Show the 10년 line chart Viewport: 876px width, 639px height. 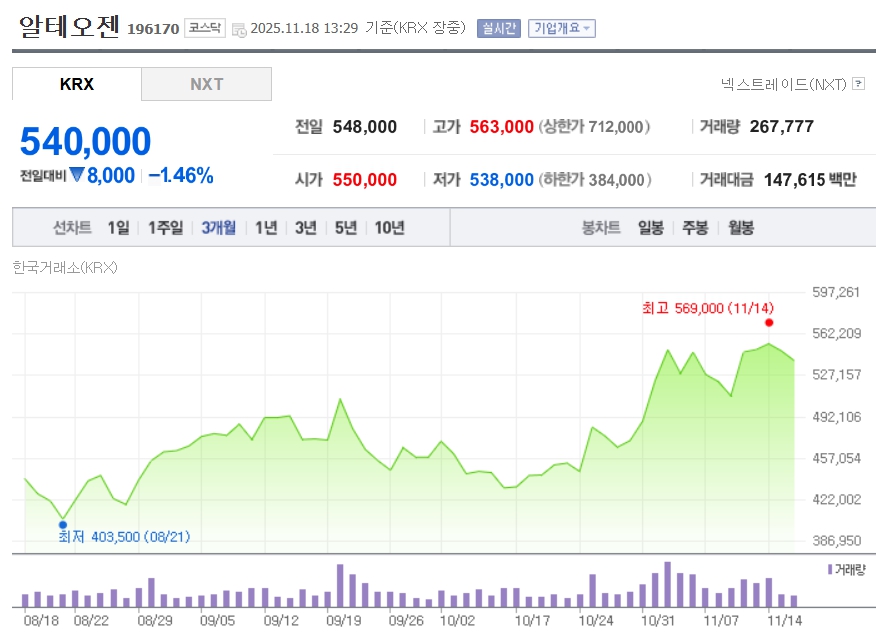pos(389,228)
